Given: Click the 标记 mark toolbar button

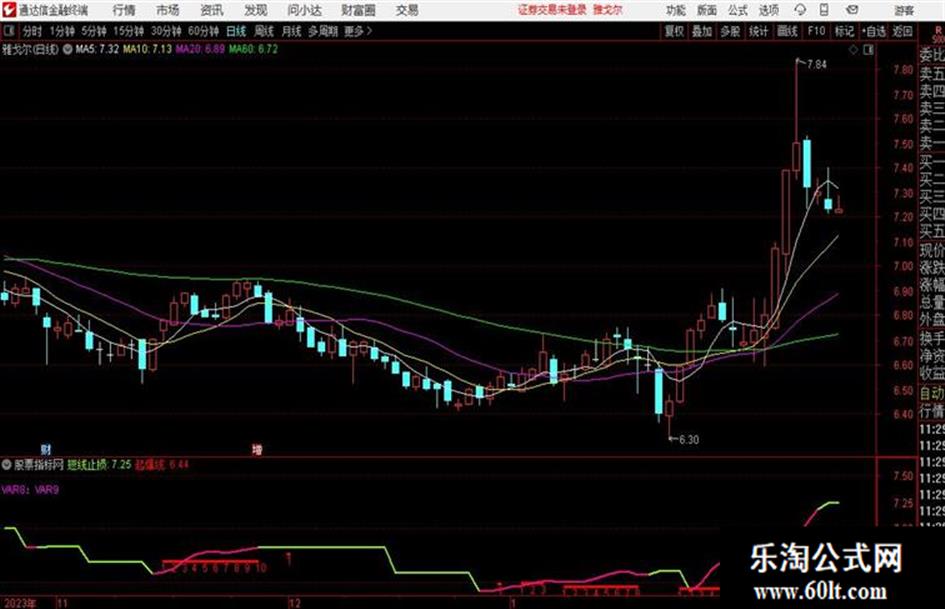Looking at the screenshot, I should [x=844, y=31].
